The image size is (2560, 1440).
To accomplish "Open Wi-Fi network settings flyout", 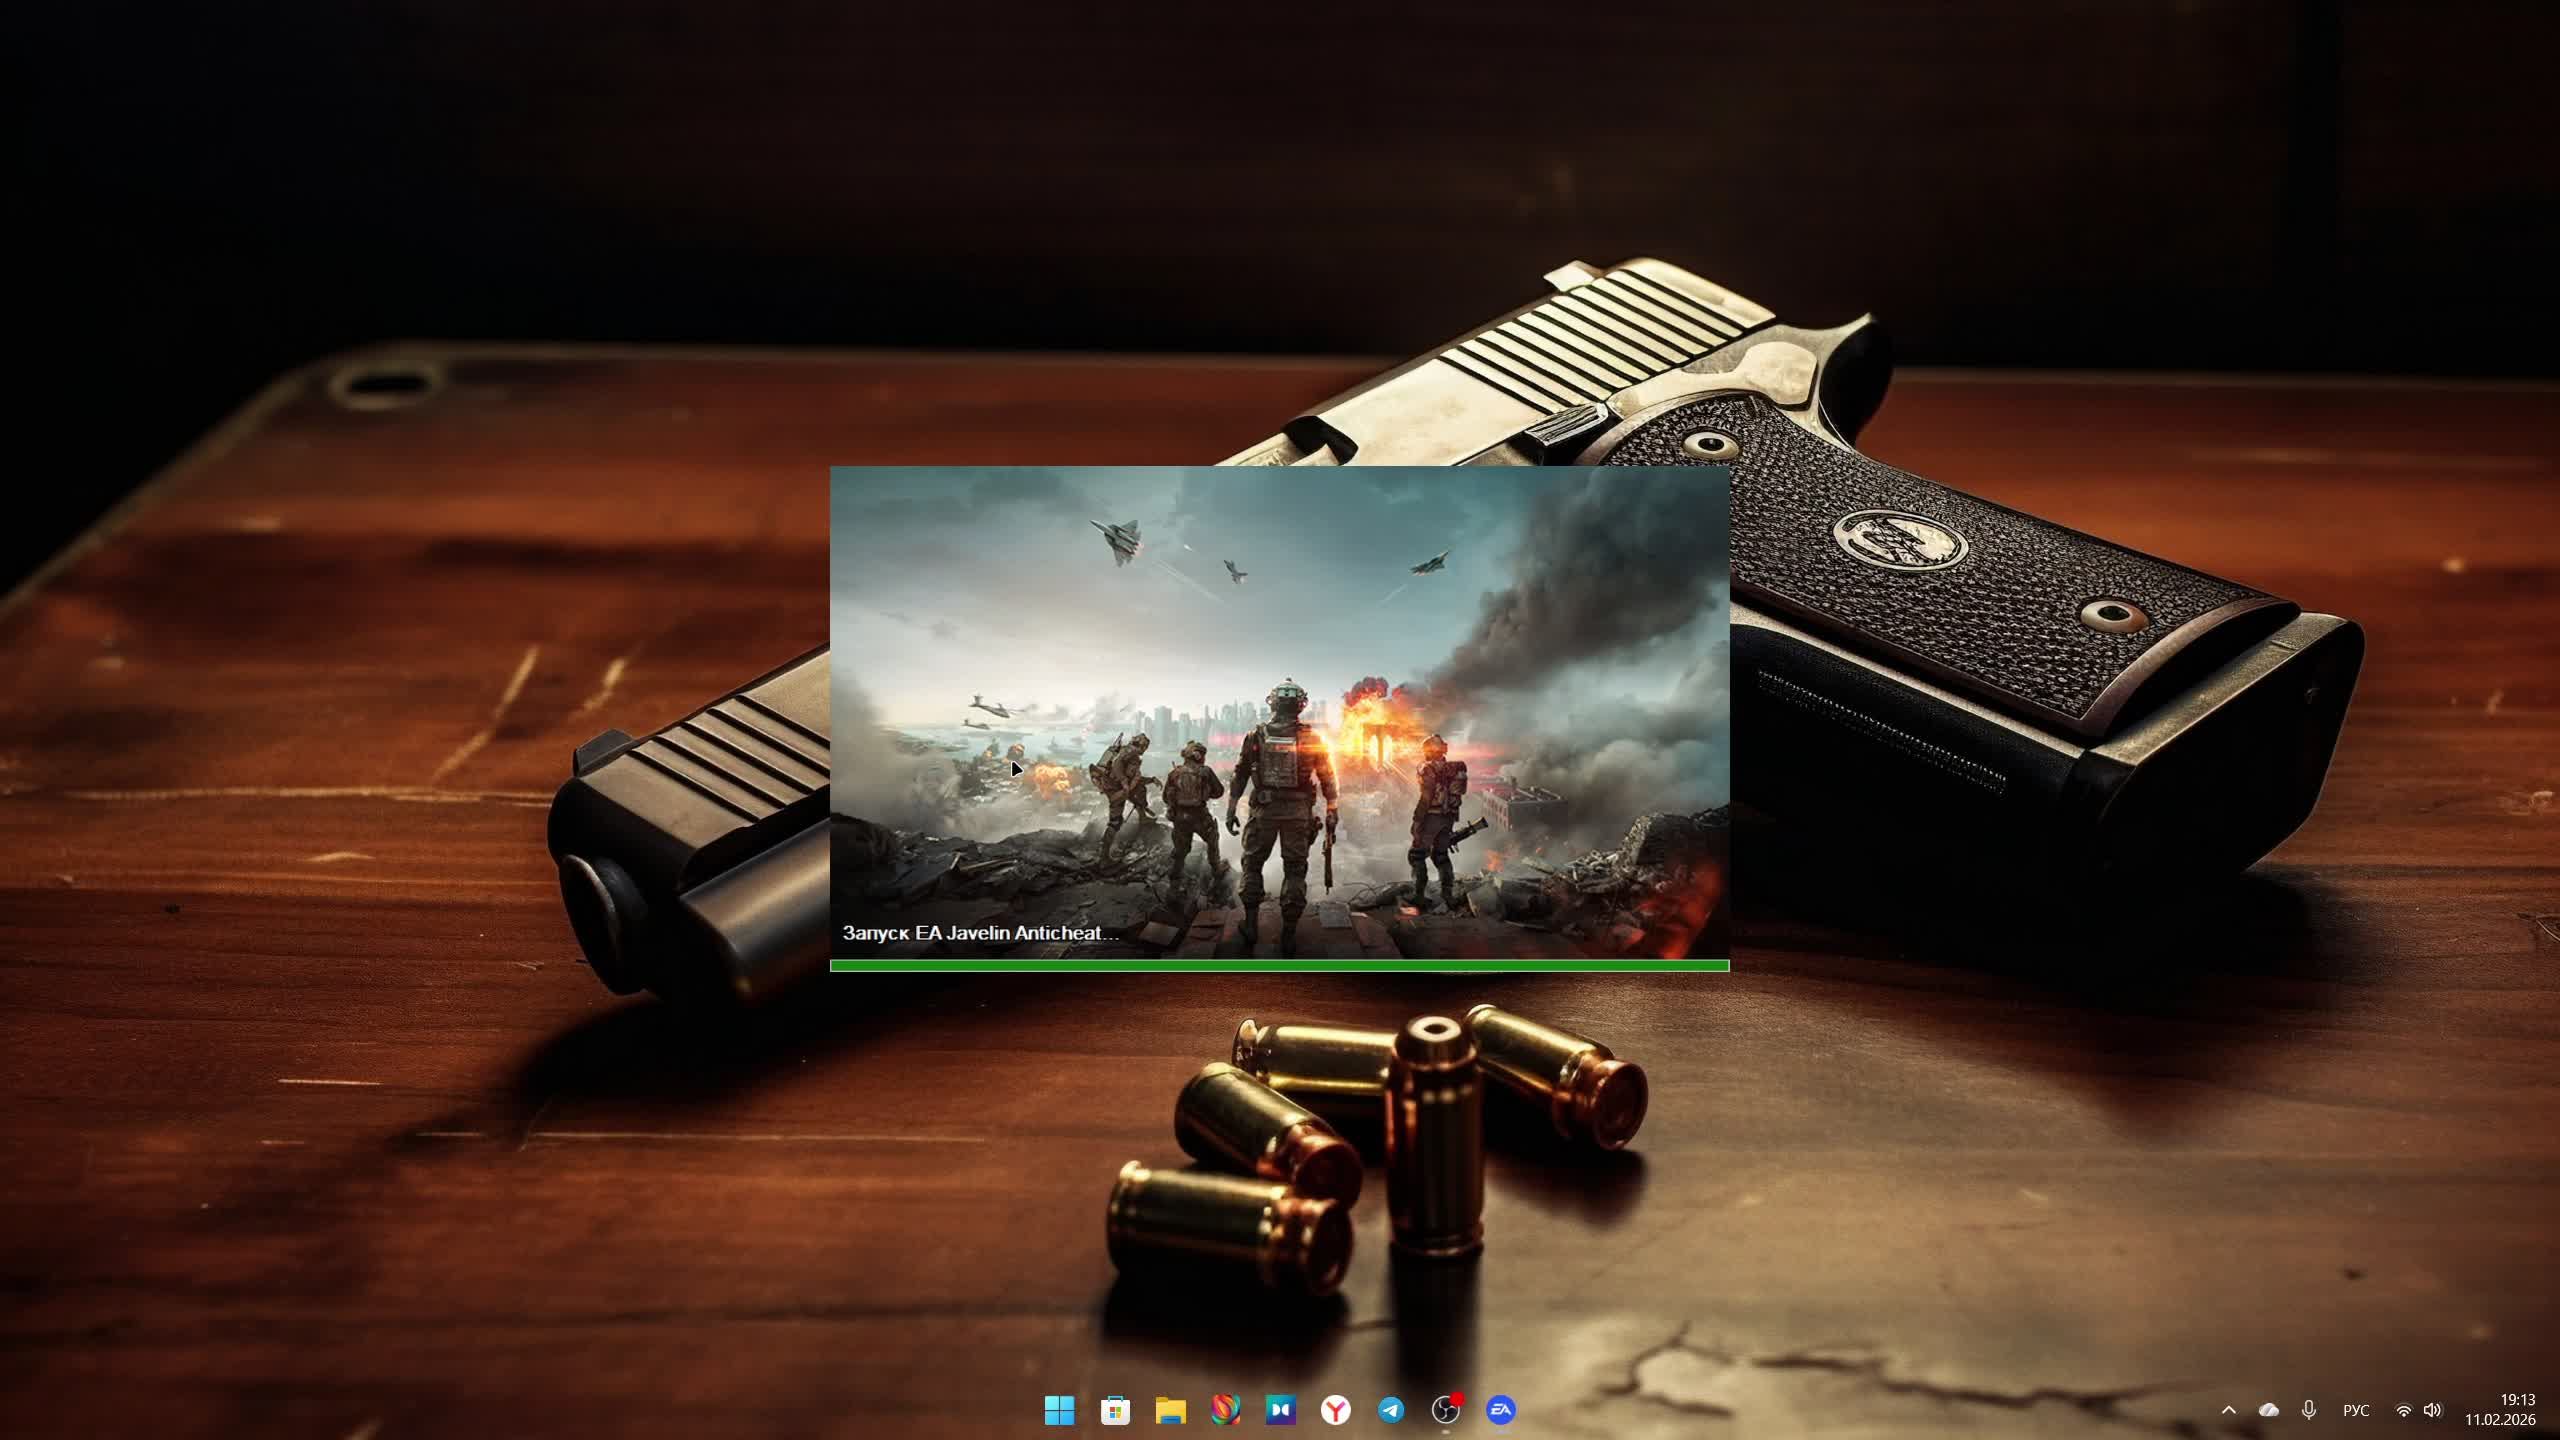I will click(2404, 1410).
